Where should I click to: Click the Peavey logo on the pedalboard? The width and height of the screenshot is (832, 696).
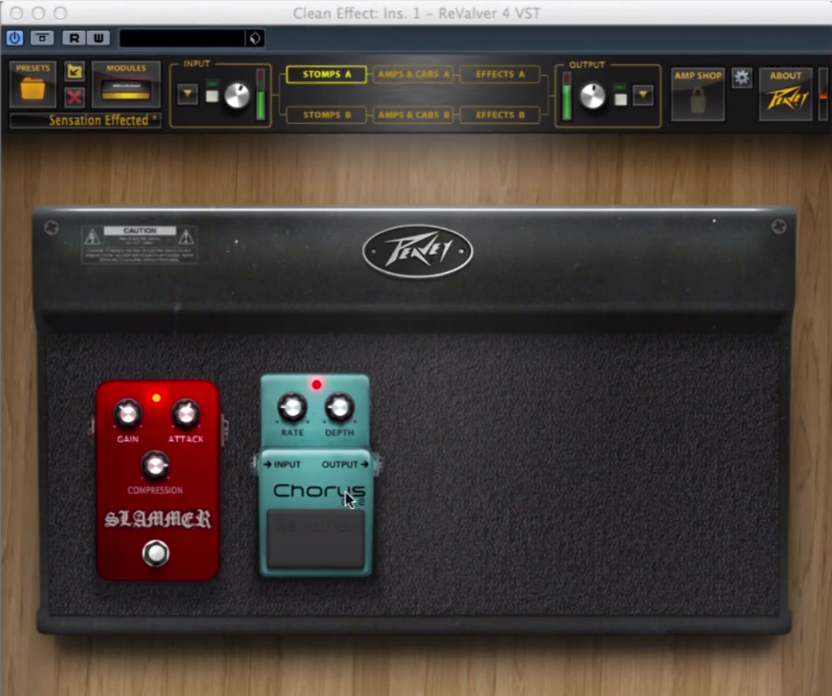[x=418, y=251]
